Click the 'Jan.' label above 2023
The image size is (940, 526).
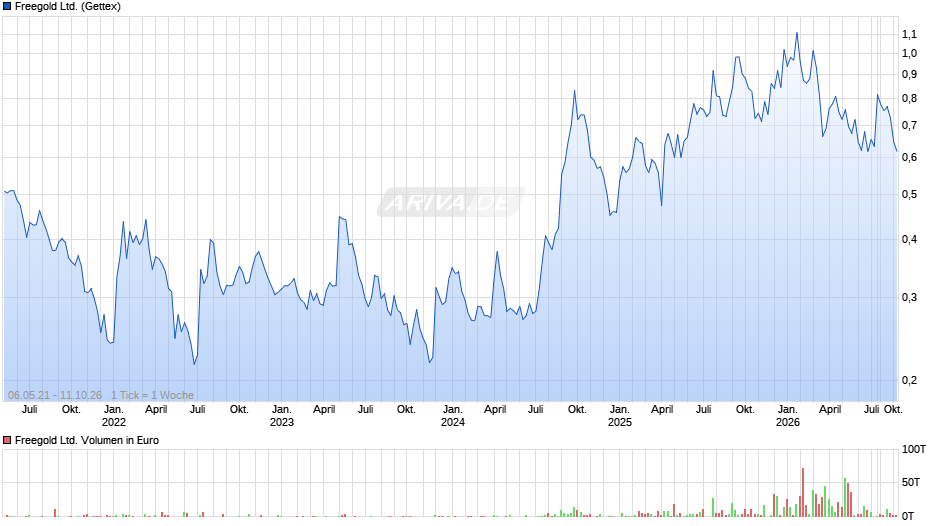(x=282, y=409)
